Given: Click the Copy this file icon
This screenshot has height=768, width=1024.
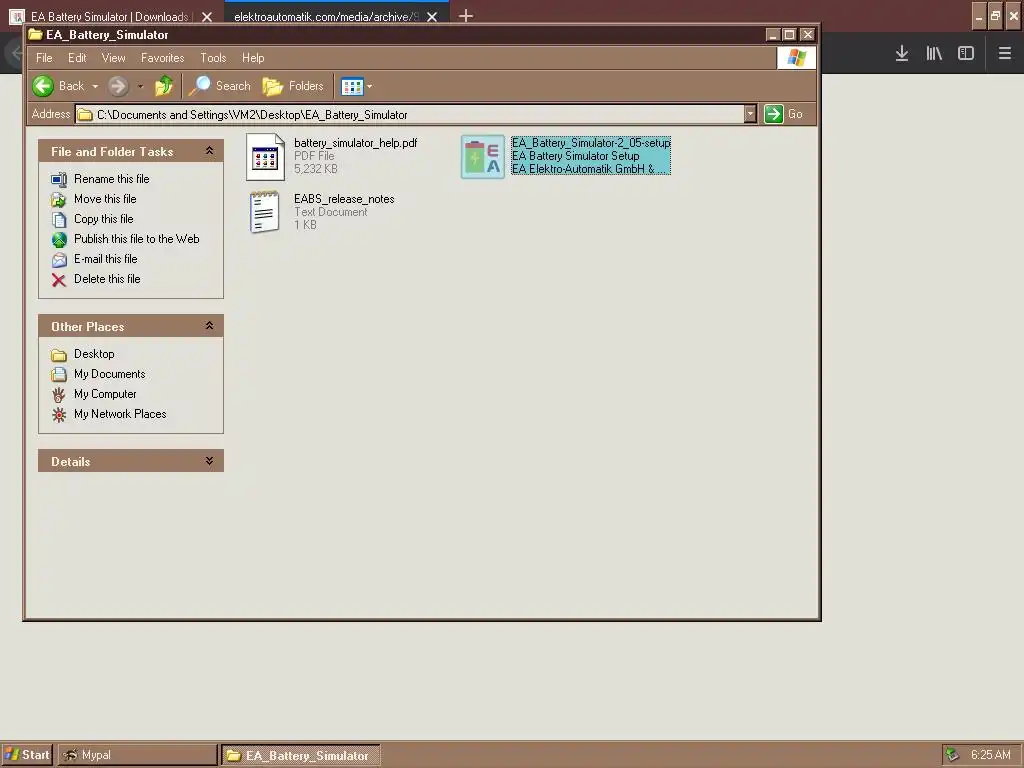Looking at the screenshot, I should tap(59, 219).
